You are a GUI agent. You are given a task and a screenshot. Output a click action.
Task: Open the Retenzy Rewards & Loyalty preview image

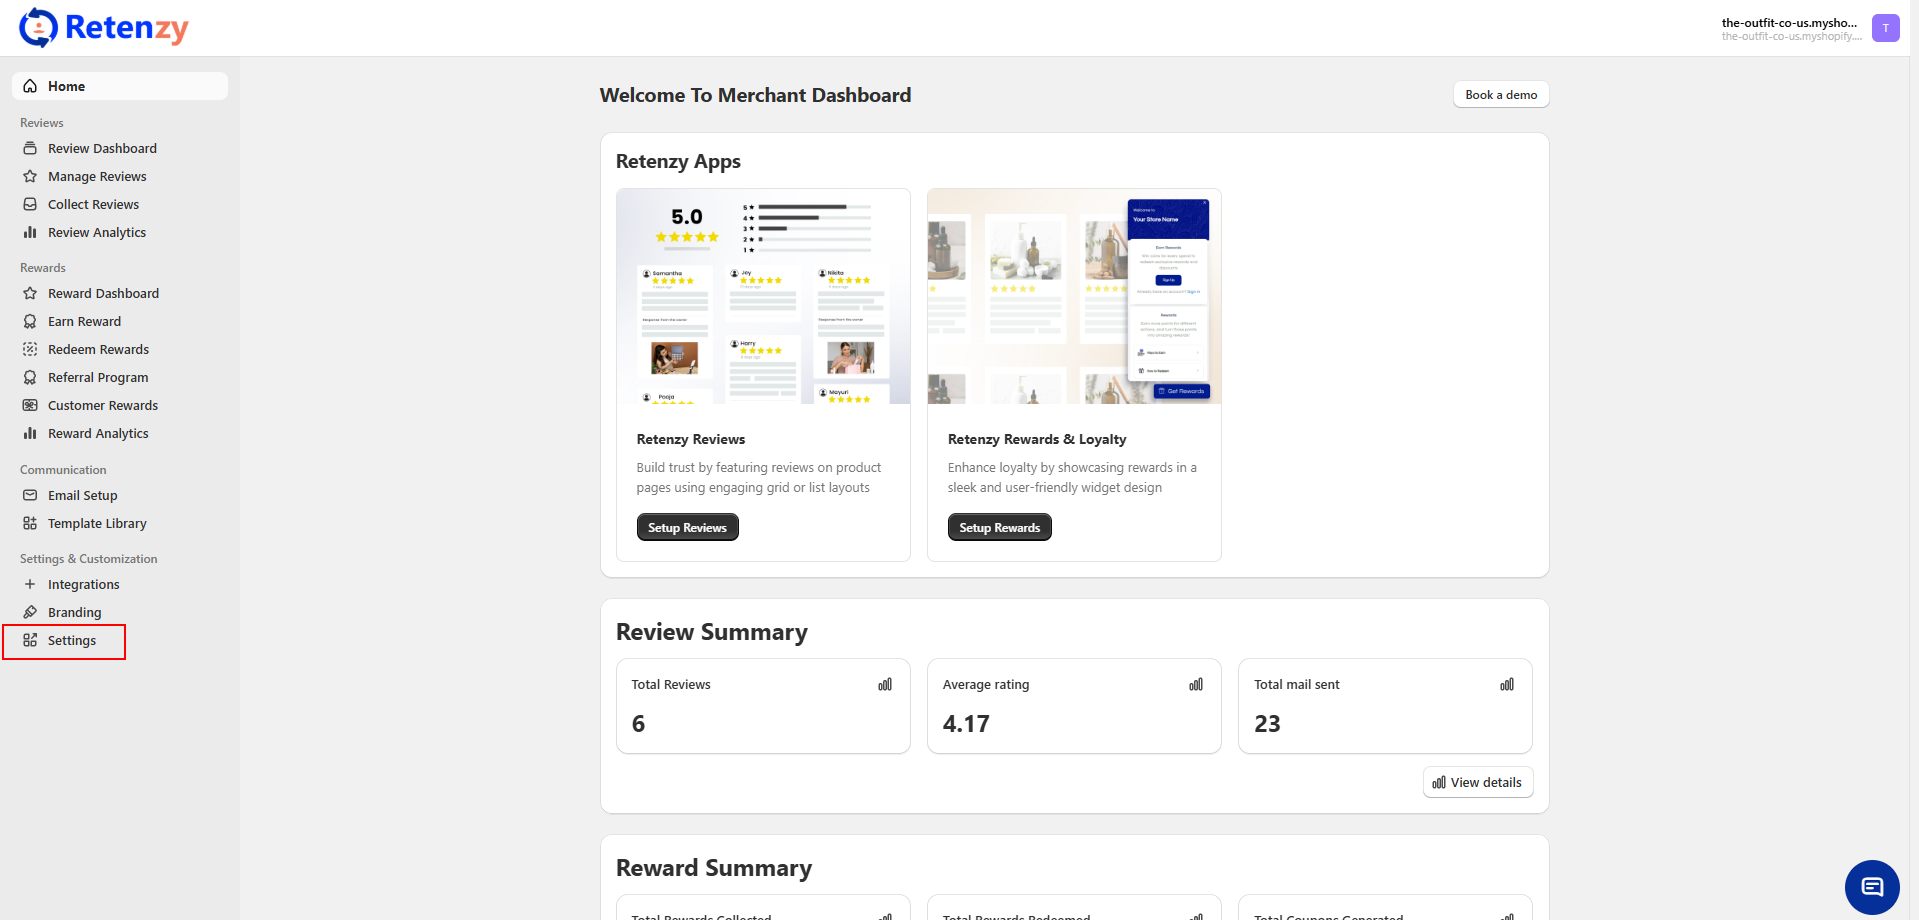click(x=1074, y=297)
